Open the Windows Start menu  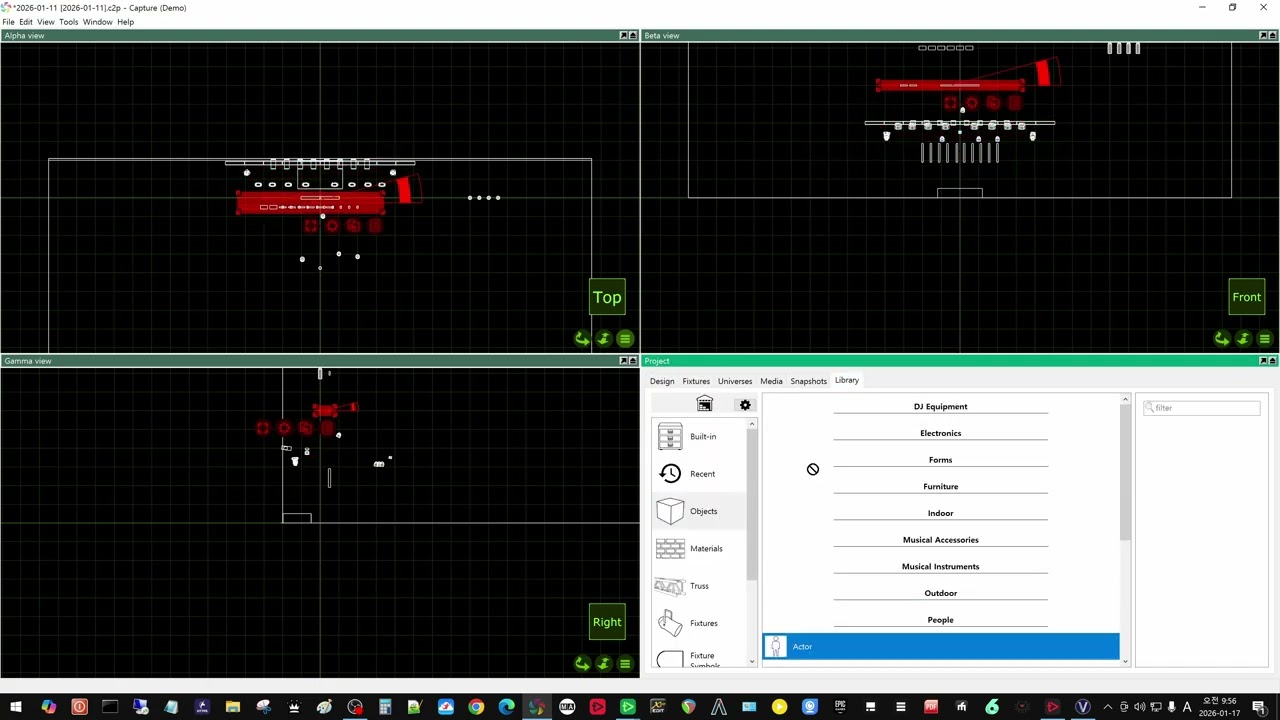pyautogui.click(x=16, y=707)
